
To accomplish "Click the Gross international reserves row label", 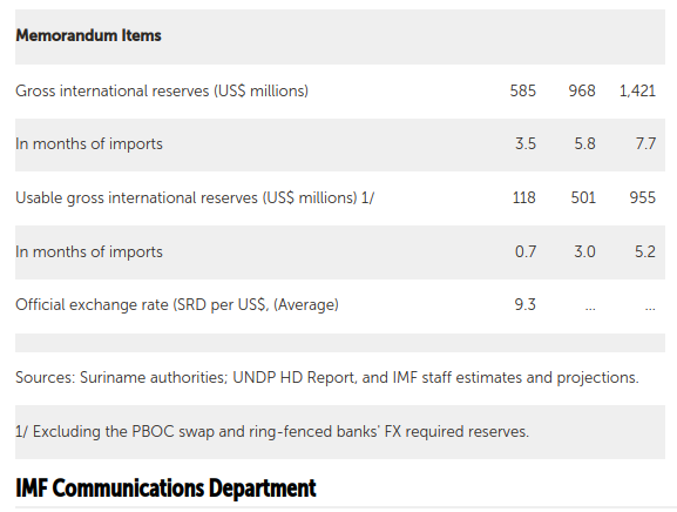I will point(162,91).
